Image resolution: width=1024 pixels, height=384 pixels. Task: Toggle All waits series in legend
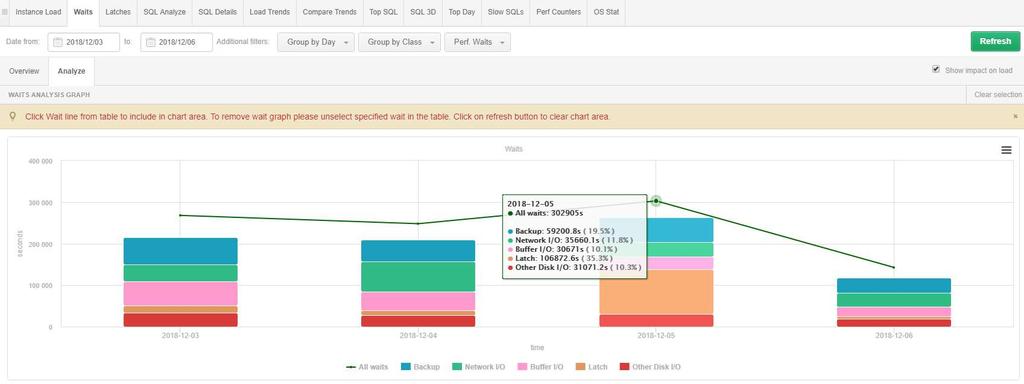[x=366, y=367]
